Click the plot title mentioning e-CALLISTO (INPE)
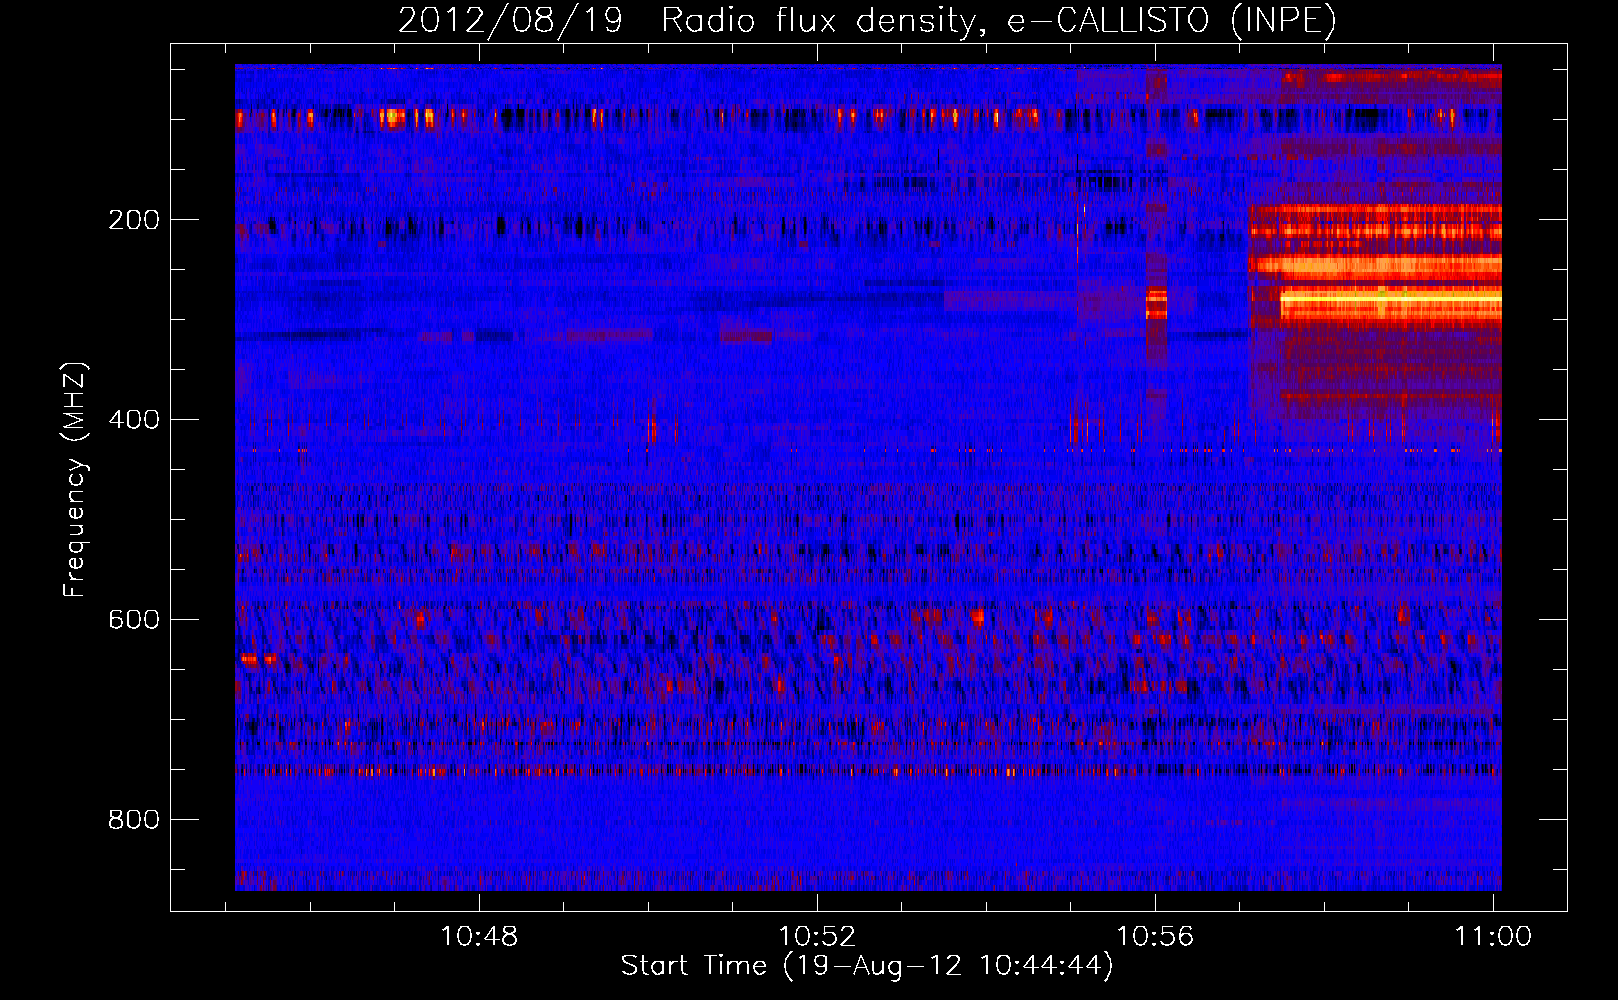The height and width of the screenshot is (1000, 1618). [867, 20]
